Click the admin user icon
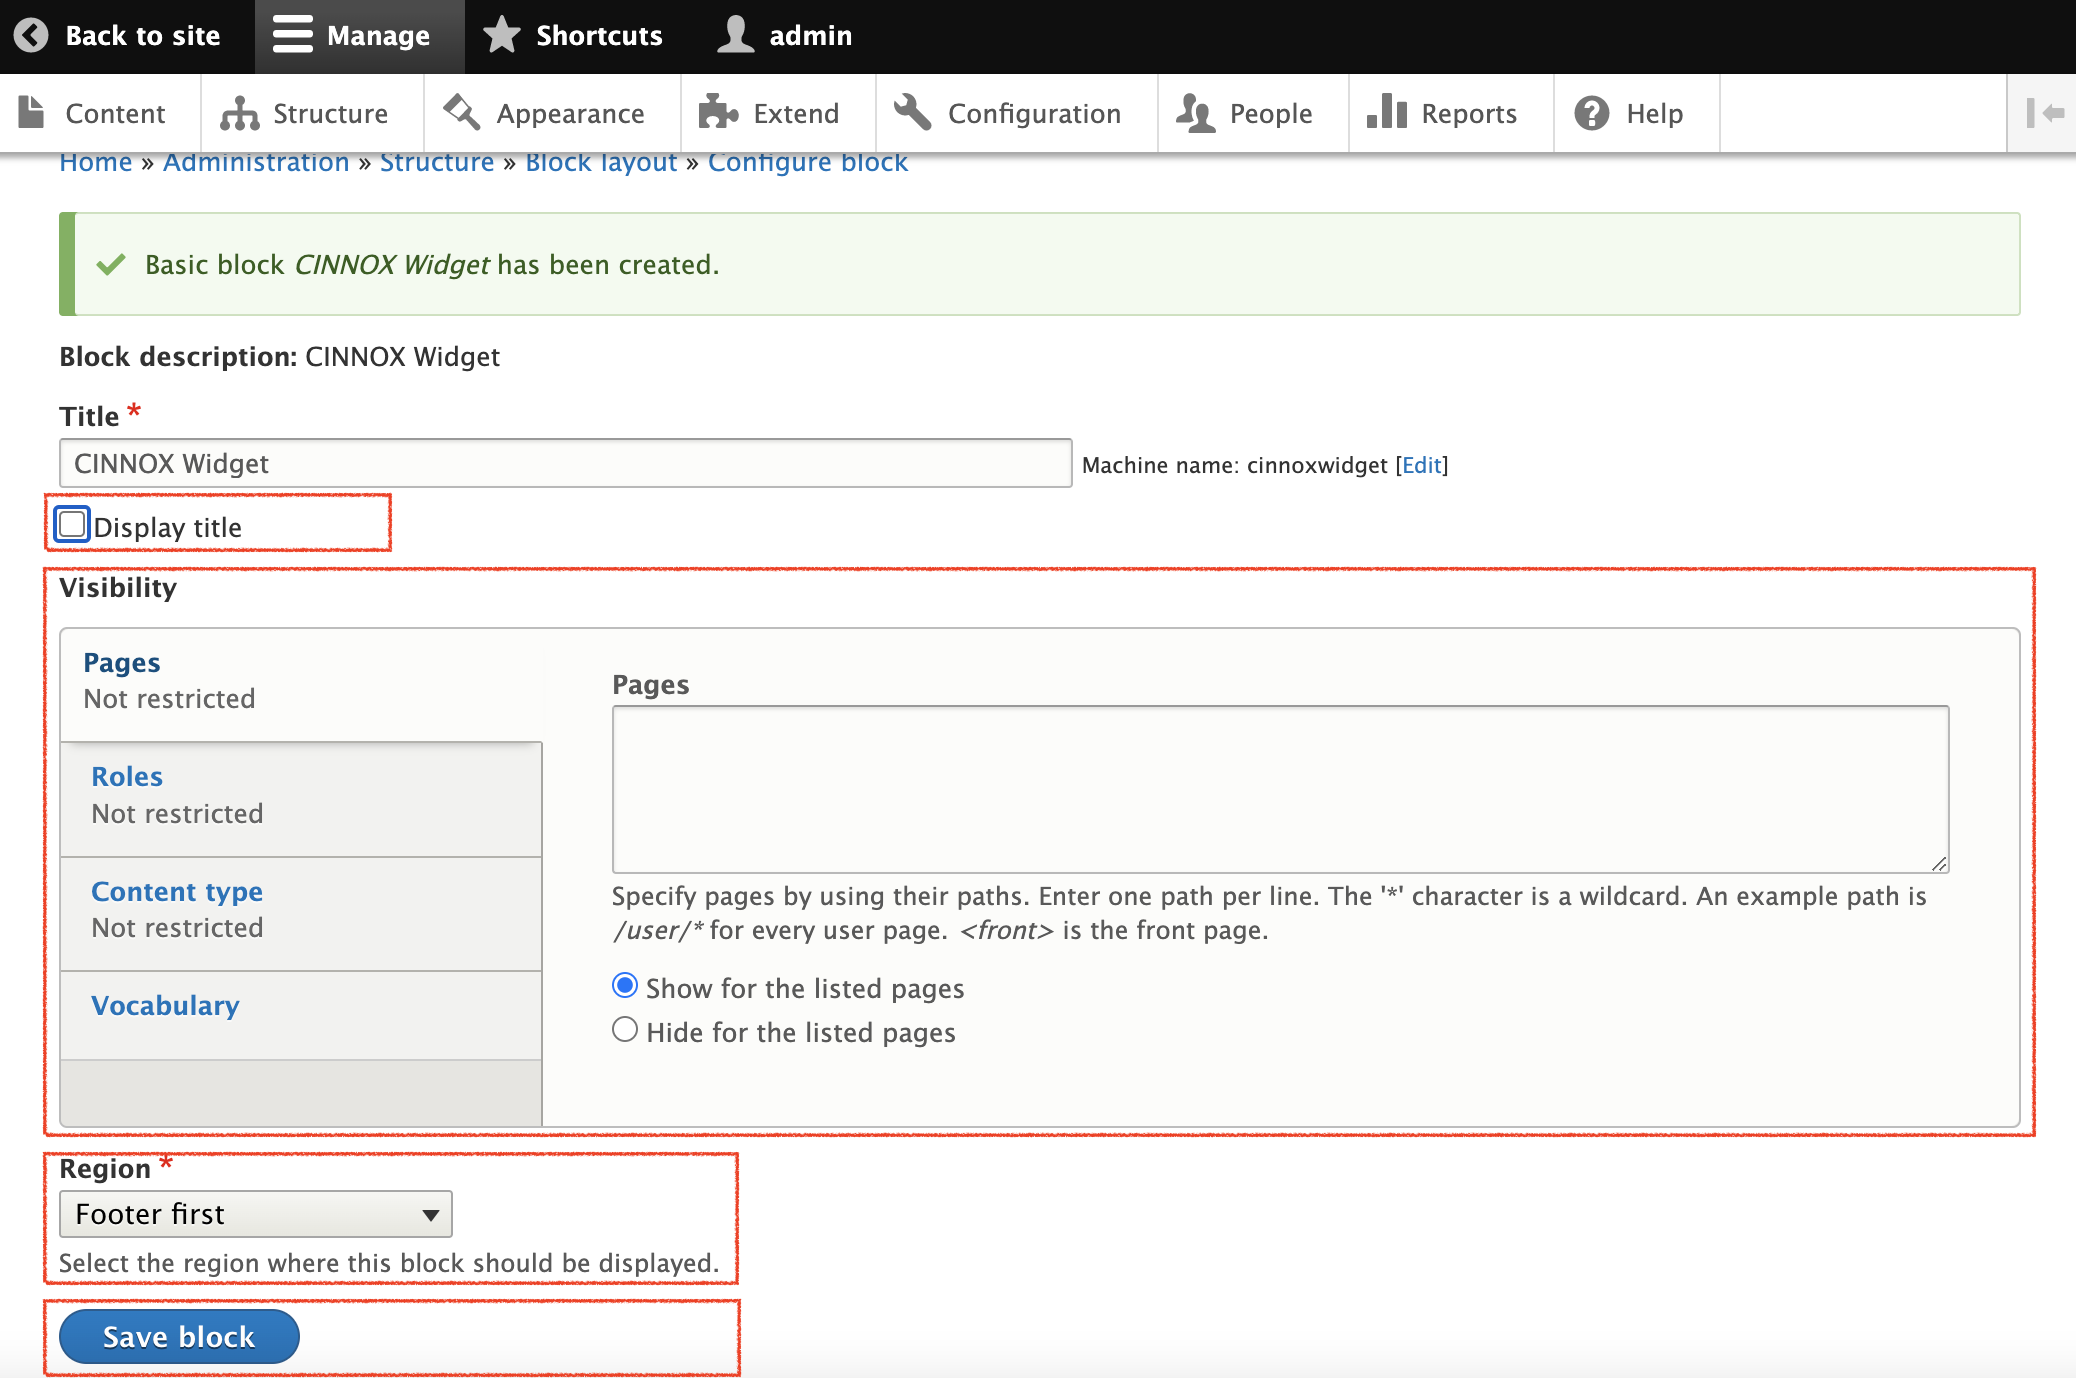 (735, 35)
